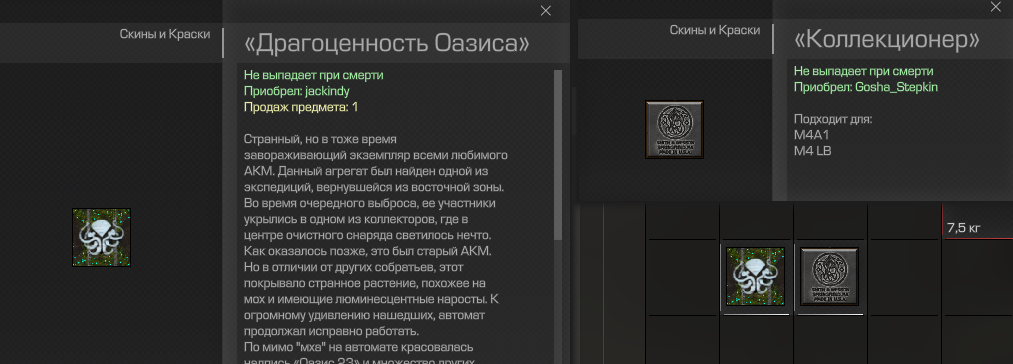Click the description scrollbar in Драгоценность Оазиса panel
The image size is (1013, 364).
tap(558, 155)
